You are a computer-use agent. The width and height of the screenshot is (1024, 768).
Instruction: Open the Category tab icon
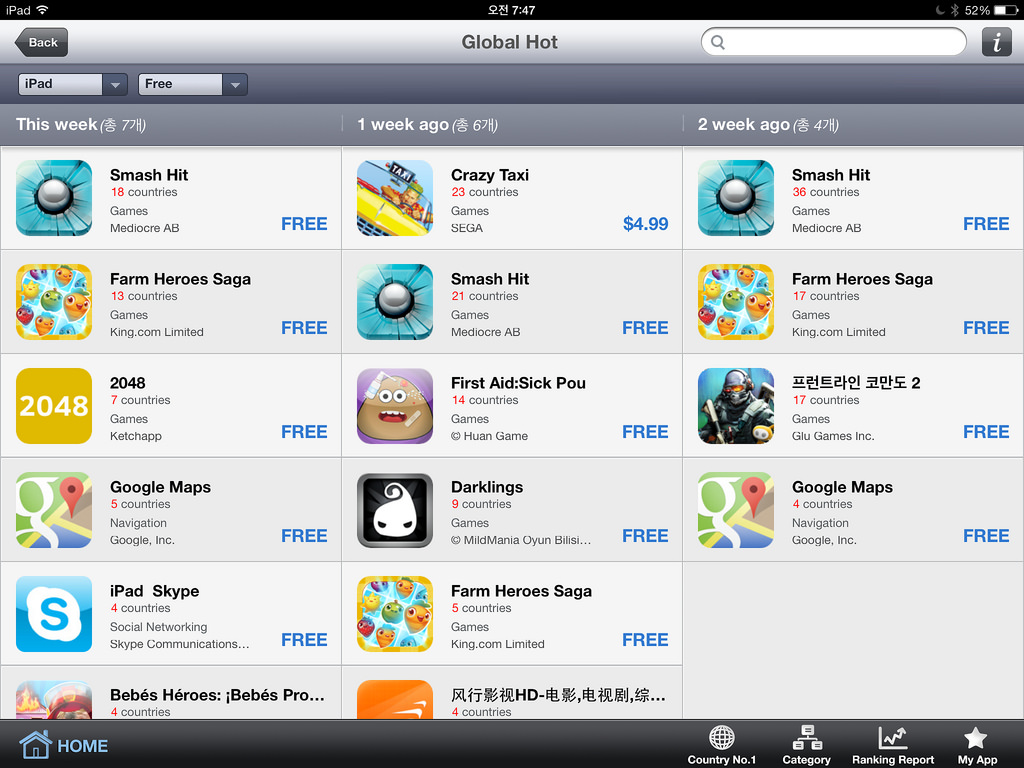(807, 738)
